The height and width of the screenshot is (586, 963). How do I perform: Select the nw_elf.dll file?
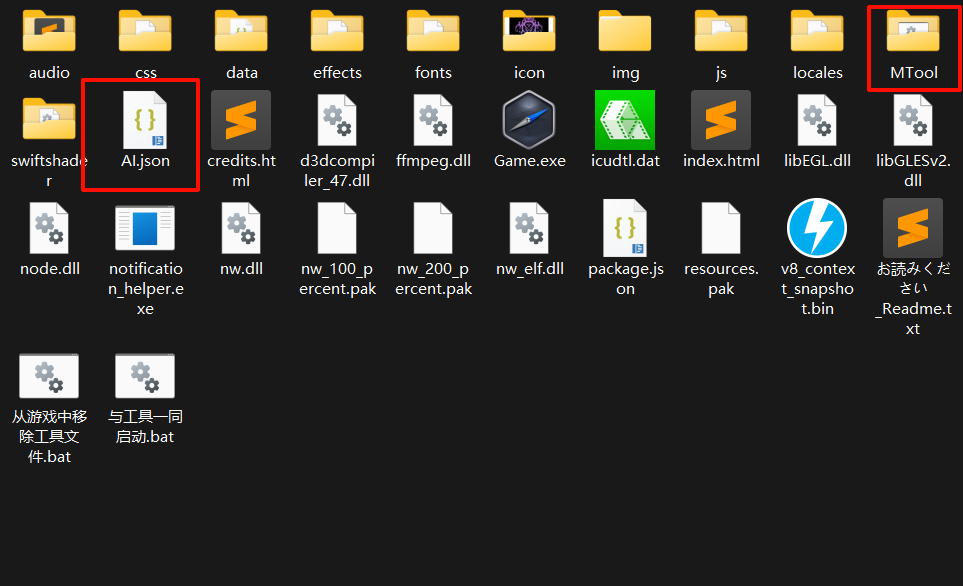(x=528, y=228)
